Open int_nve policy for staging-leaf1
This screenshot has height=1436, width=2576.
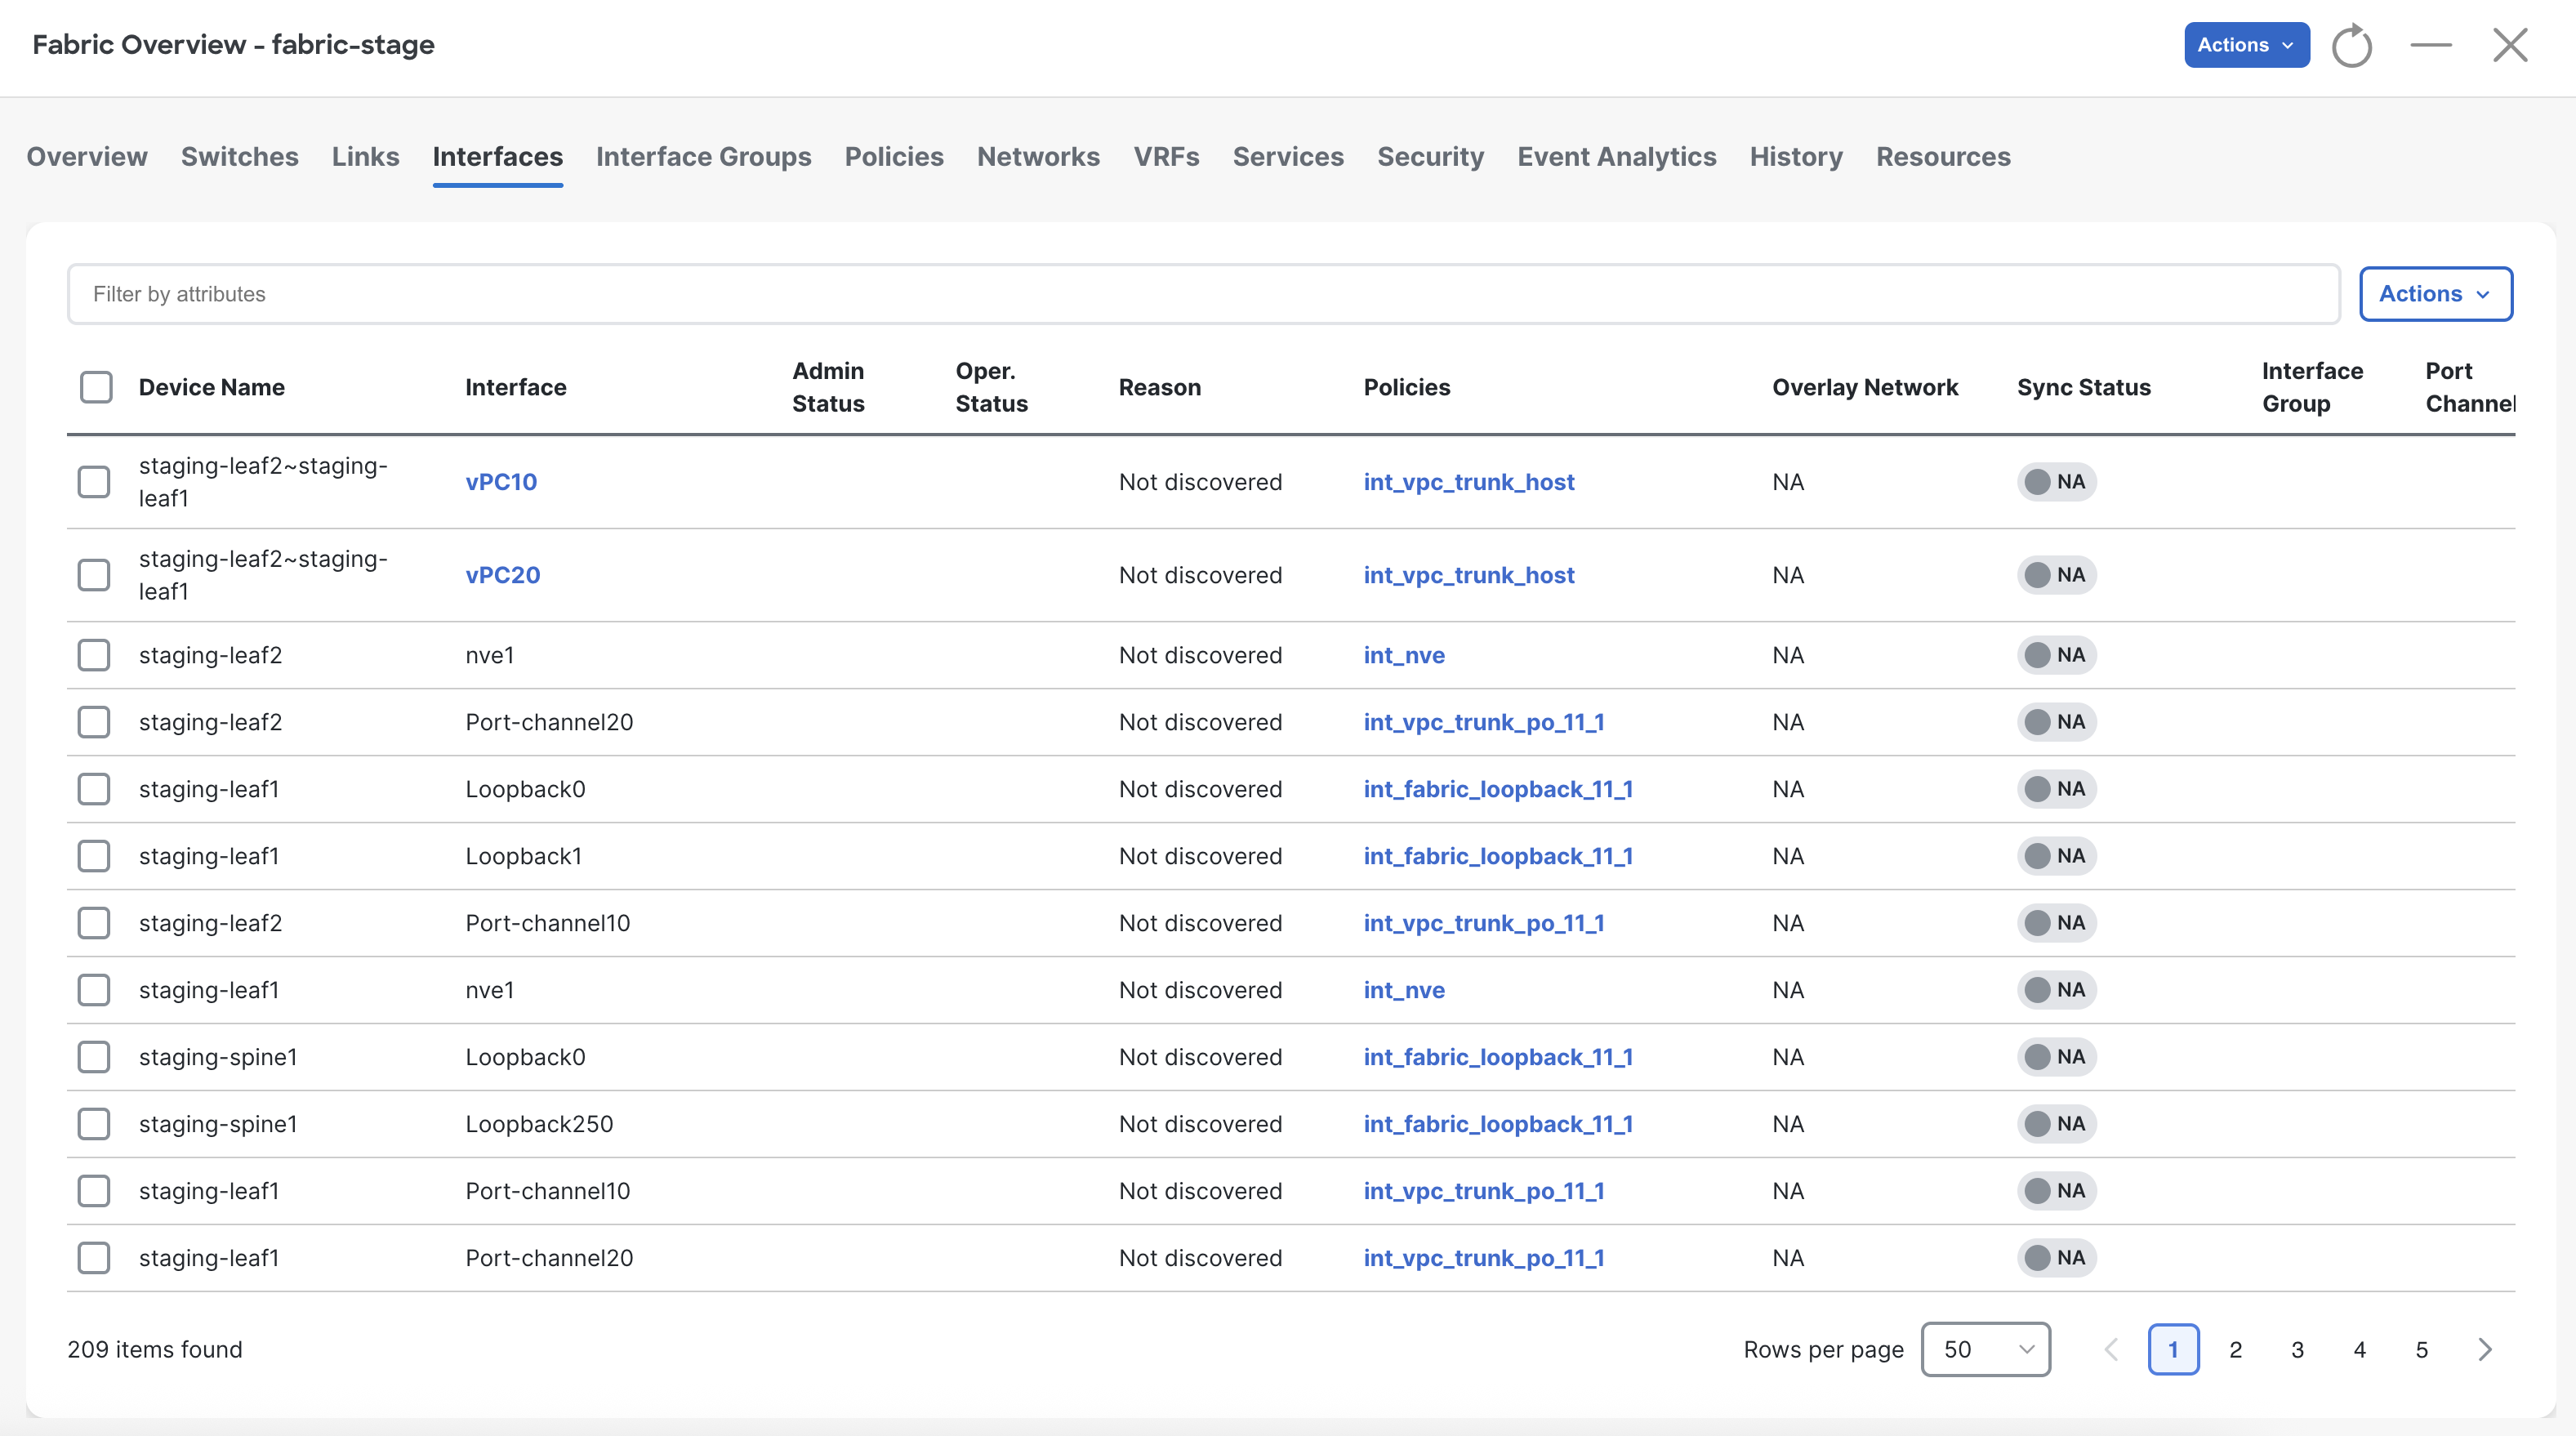pyautogui.click(x=1404, y=990)
